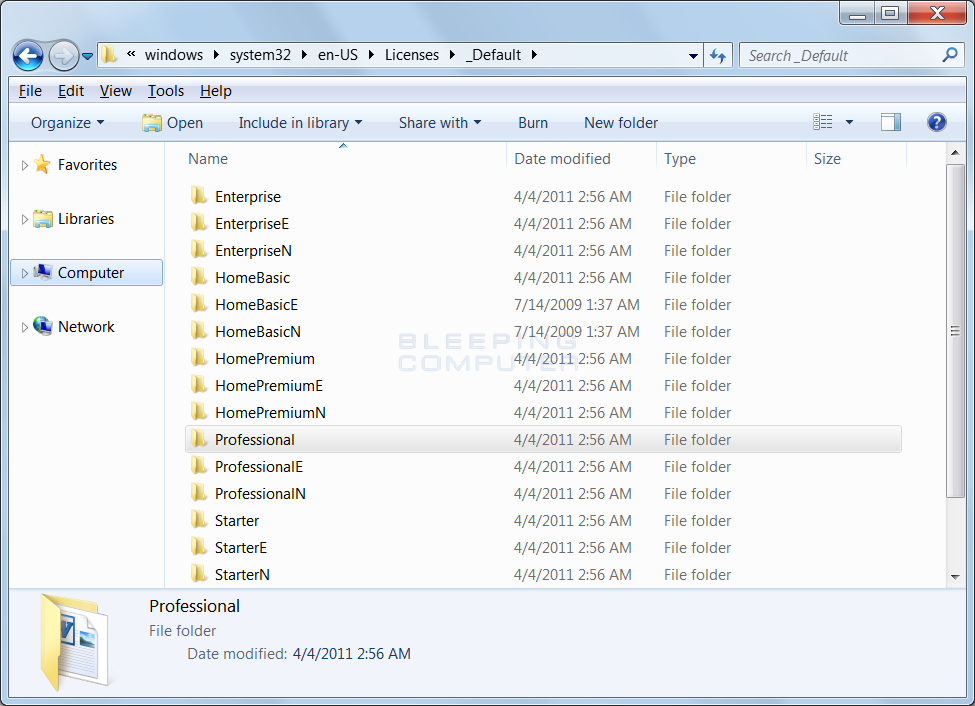Screen dimensions: 975x706
Task: Select the HomeBasicN folder icon
Action: (199, 330)
